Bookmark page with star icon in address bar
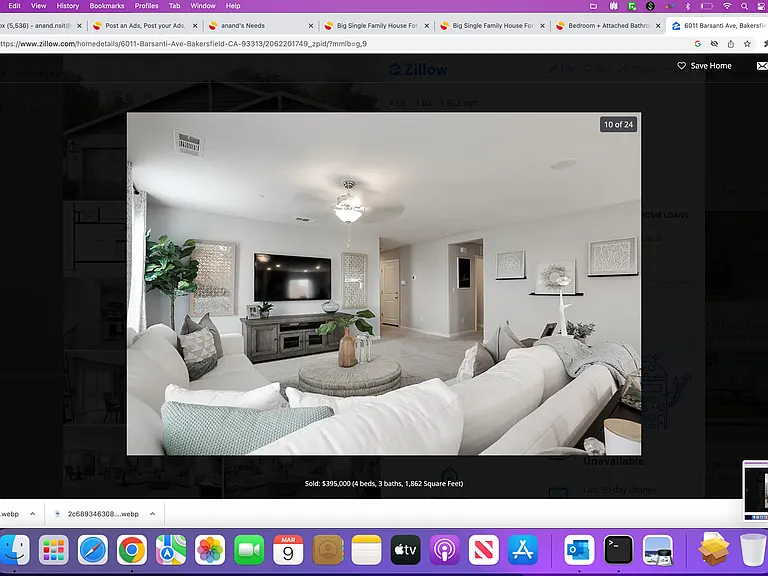 click(x=747, y=44)
